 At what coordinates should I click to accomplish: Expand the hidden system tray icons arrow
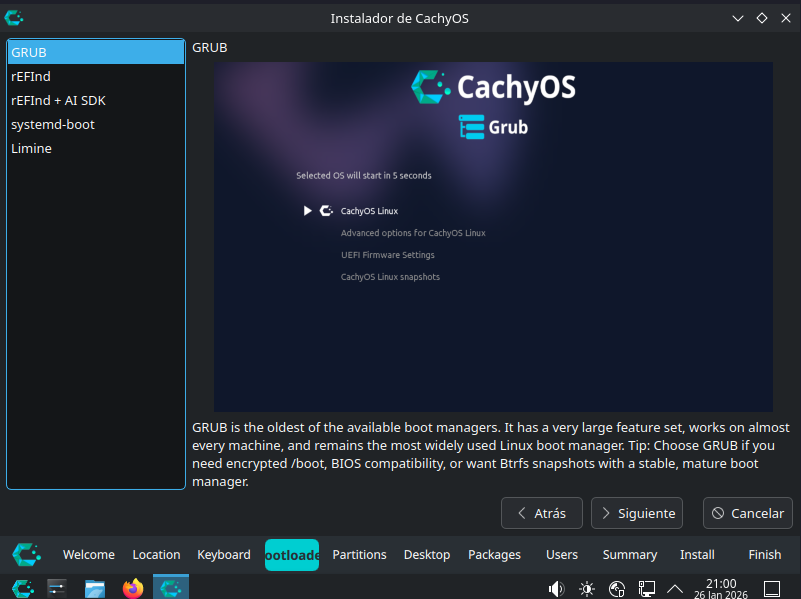click(676, 588)
